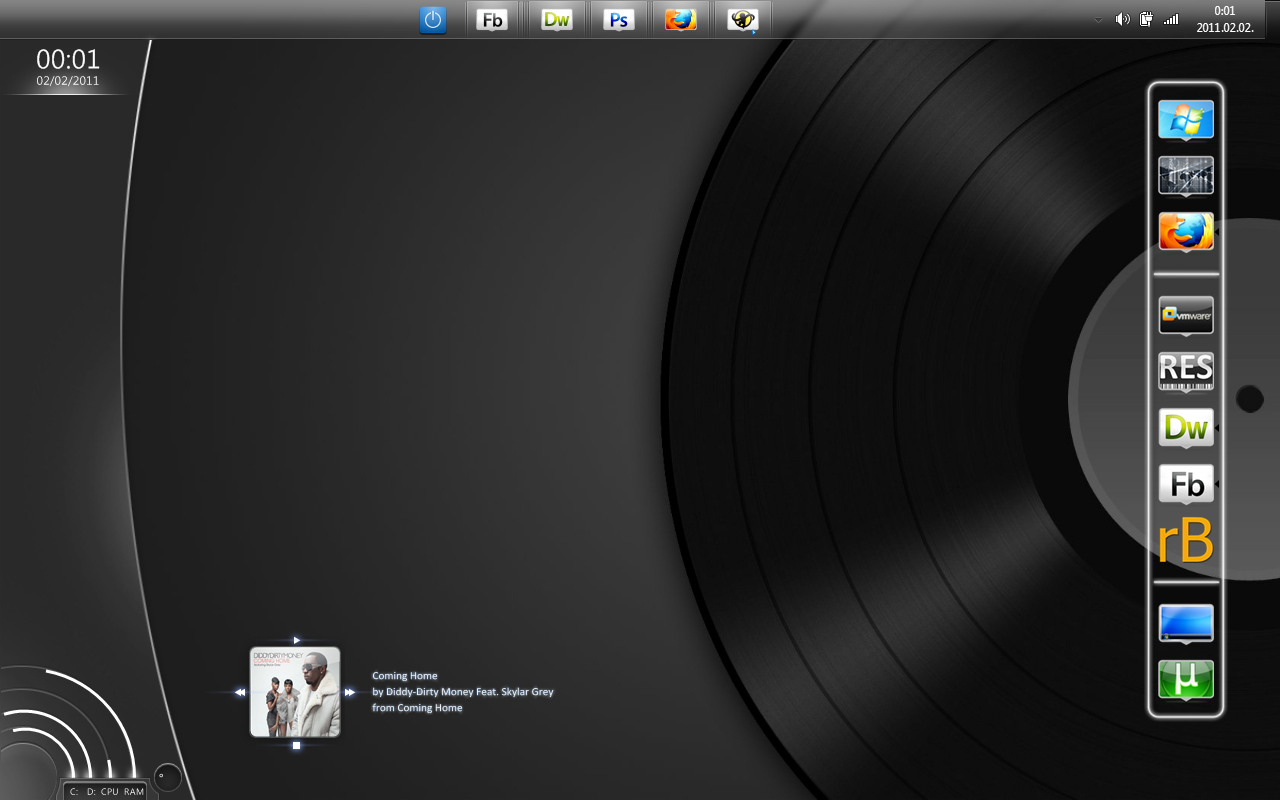This screenshot has height=800, width=1280.
Task: Show hidden tray icons arrow
Action: click(x=1098, y=20)
